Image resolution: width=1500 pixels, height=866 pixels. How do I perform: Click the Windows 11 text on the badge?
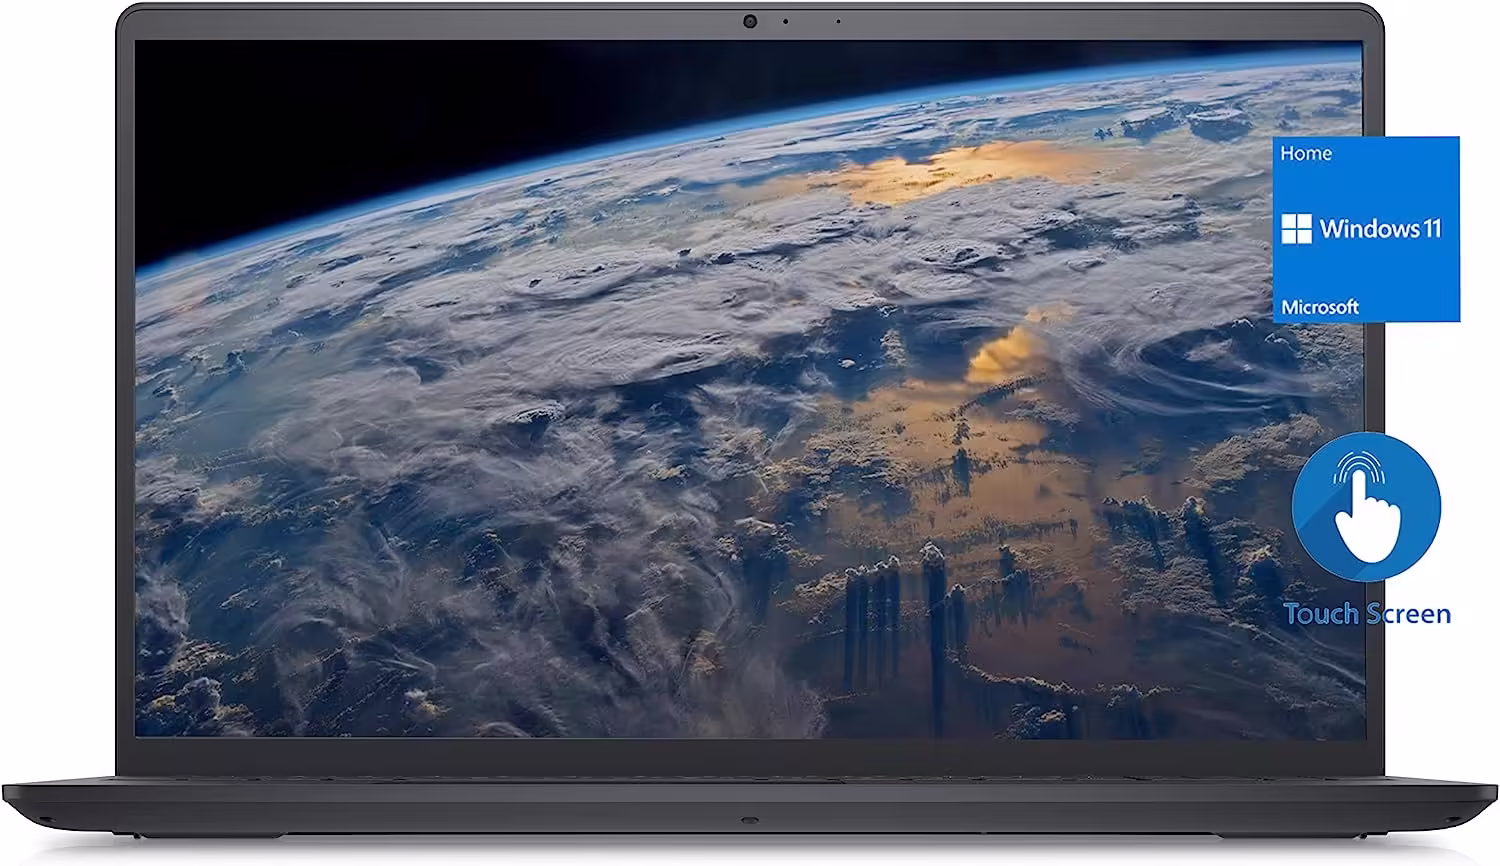1380,229
